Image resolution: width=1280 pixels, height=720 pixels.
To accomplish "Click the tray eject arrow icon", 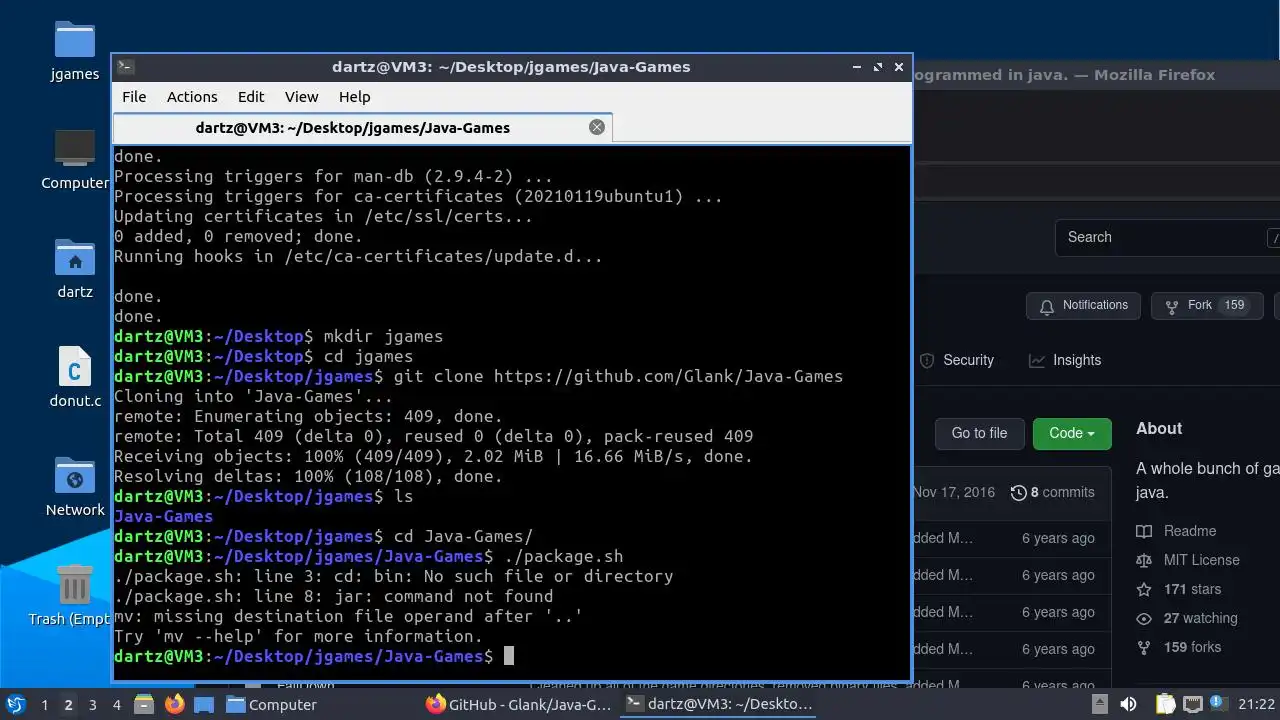I will click(x=1099, y=704).
